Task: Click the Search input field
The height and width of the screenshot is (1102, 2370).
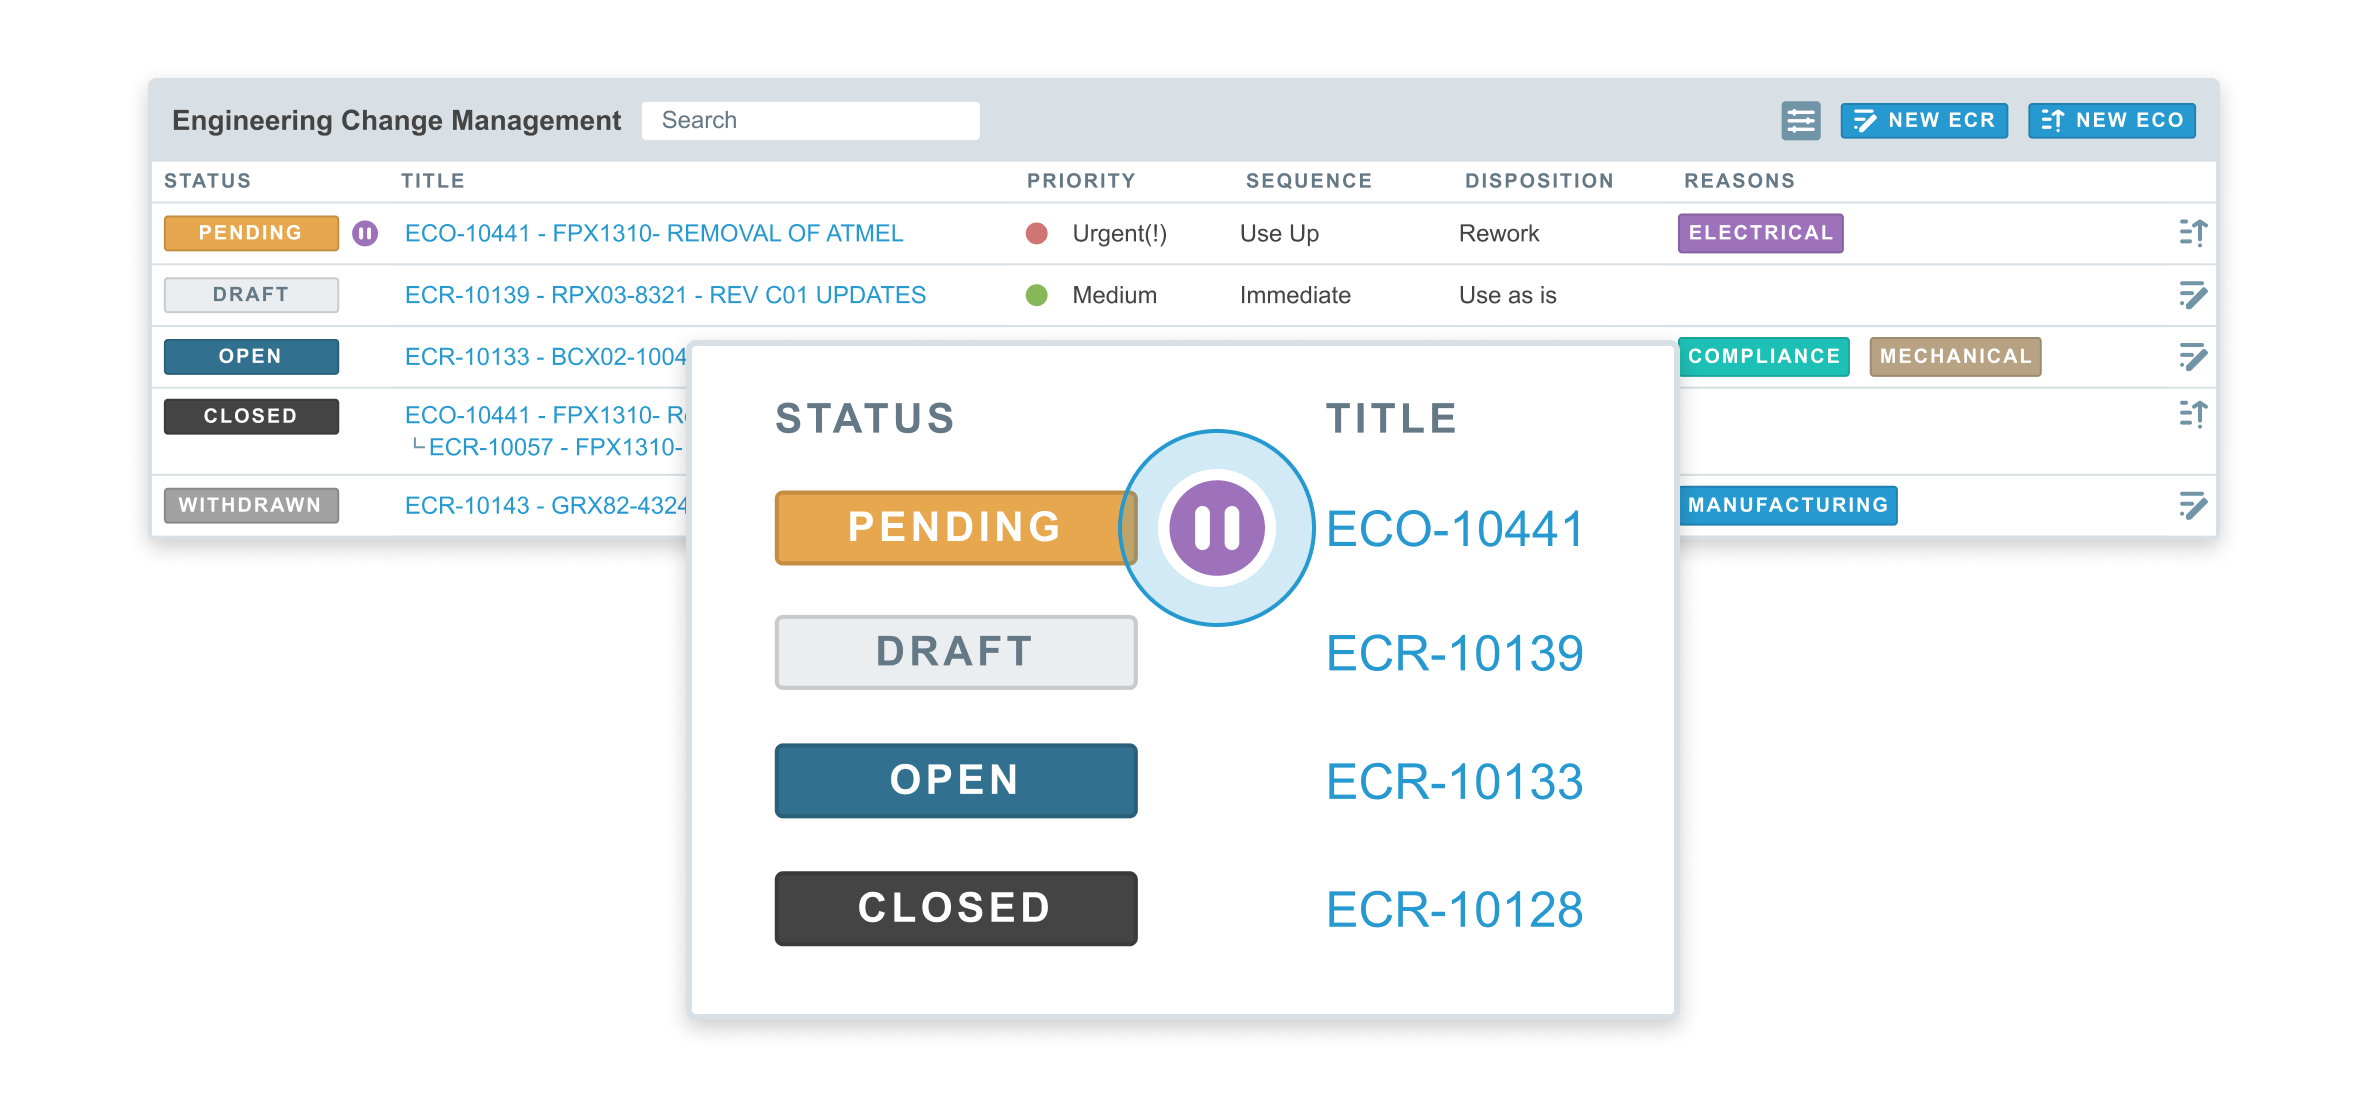Action: point(810,121)
